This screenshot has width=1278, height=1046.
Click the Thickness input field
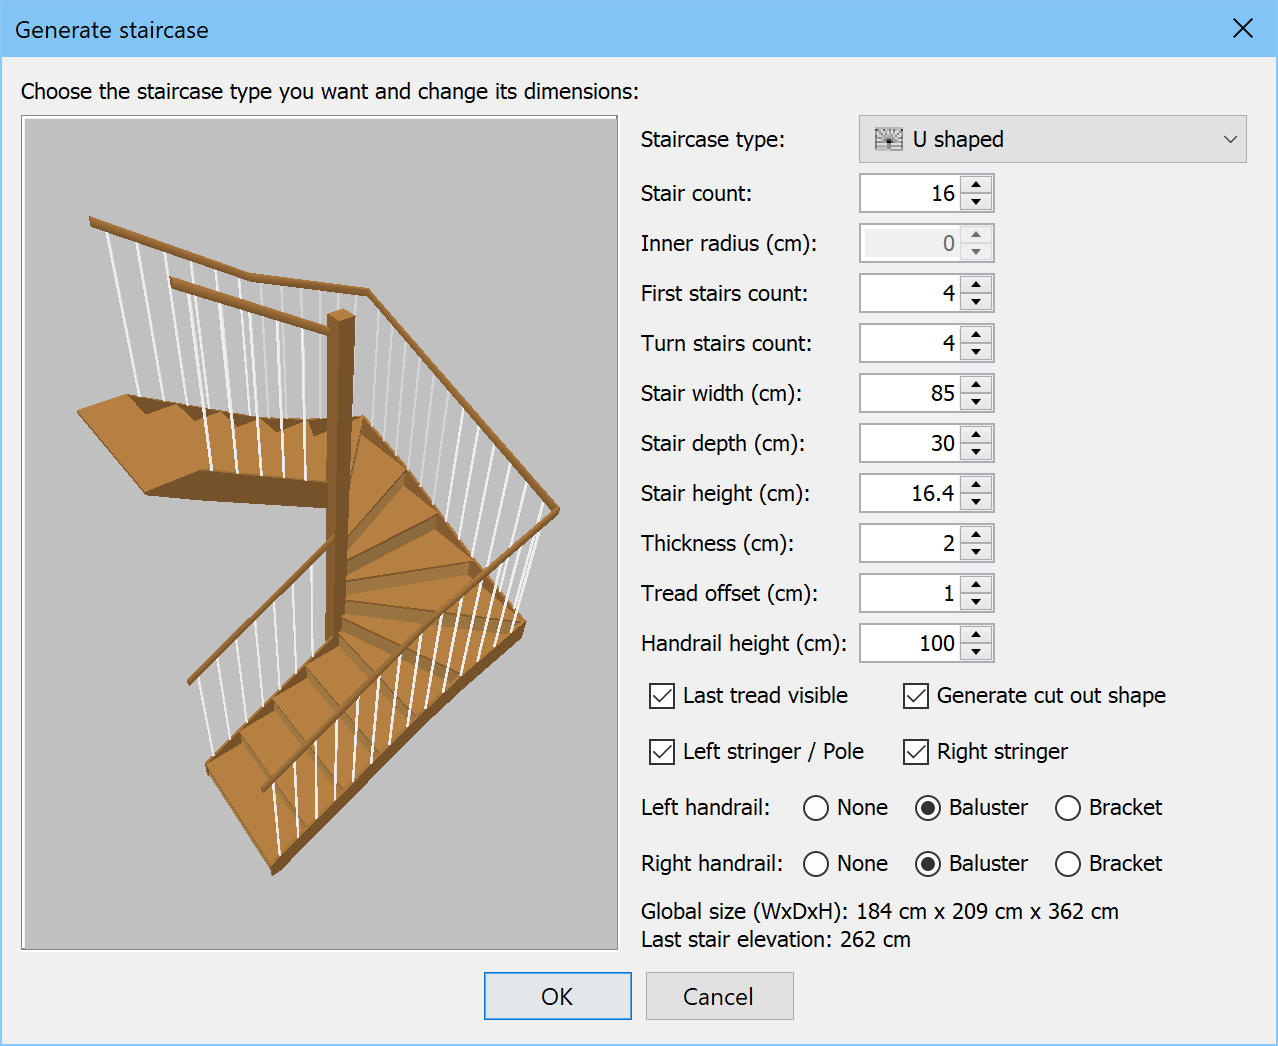pos(910,543)
